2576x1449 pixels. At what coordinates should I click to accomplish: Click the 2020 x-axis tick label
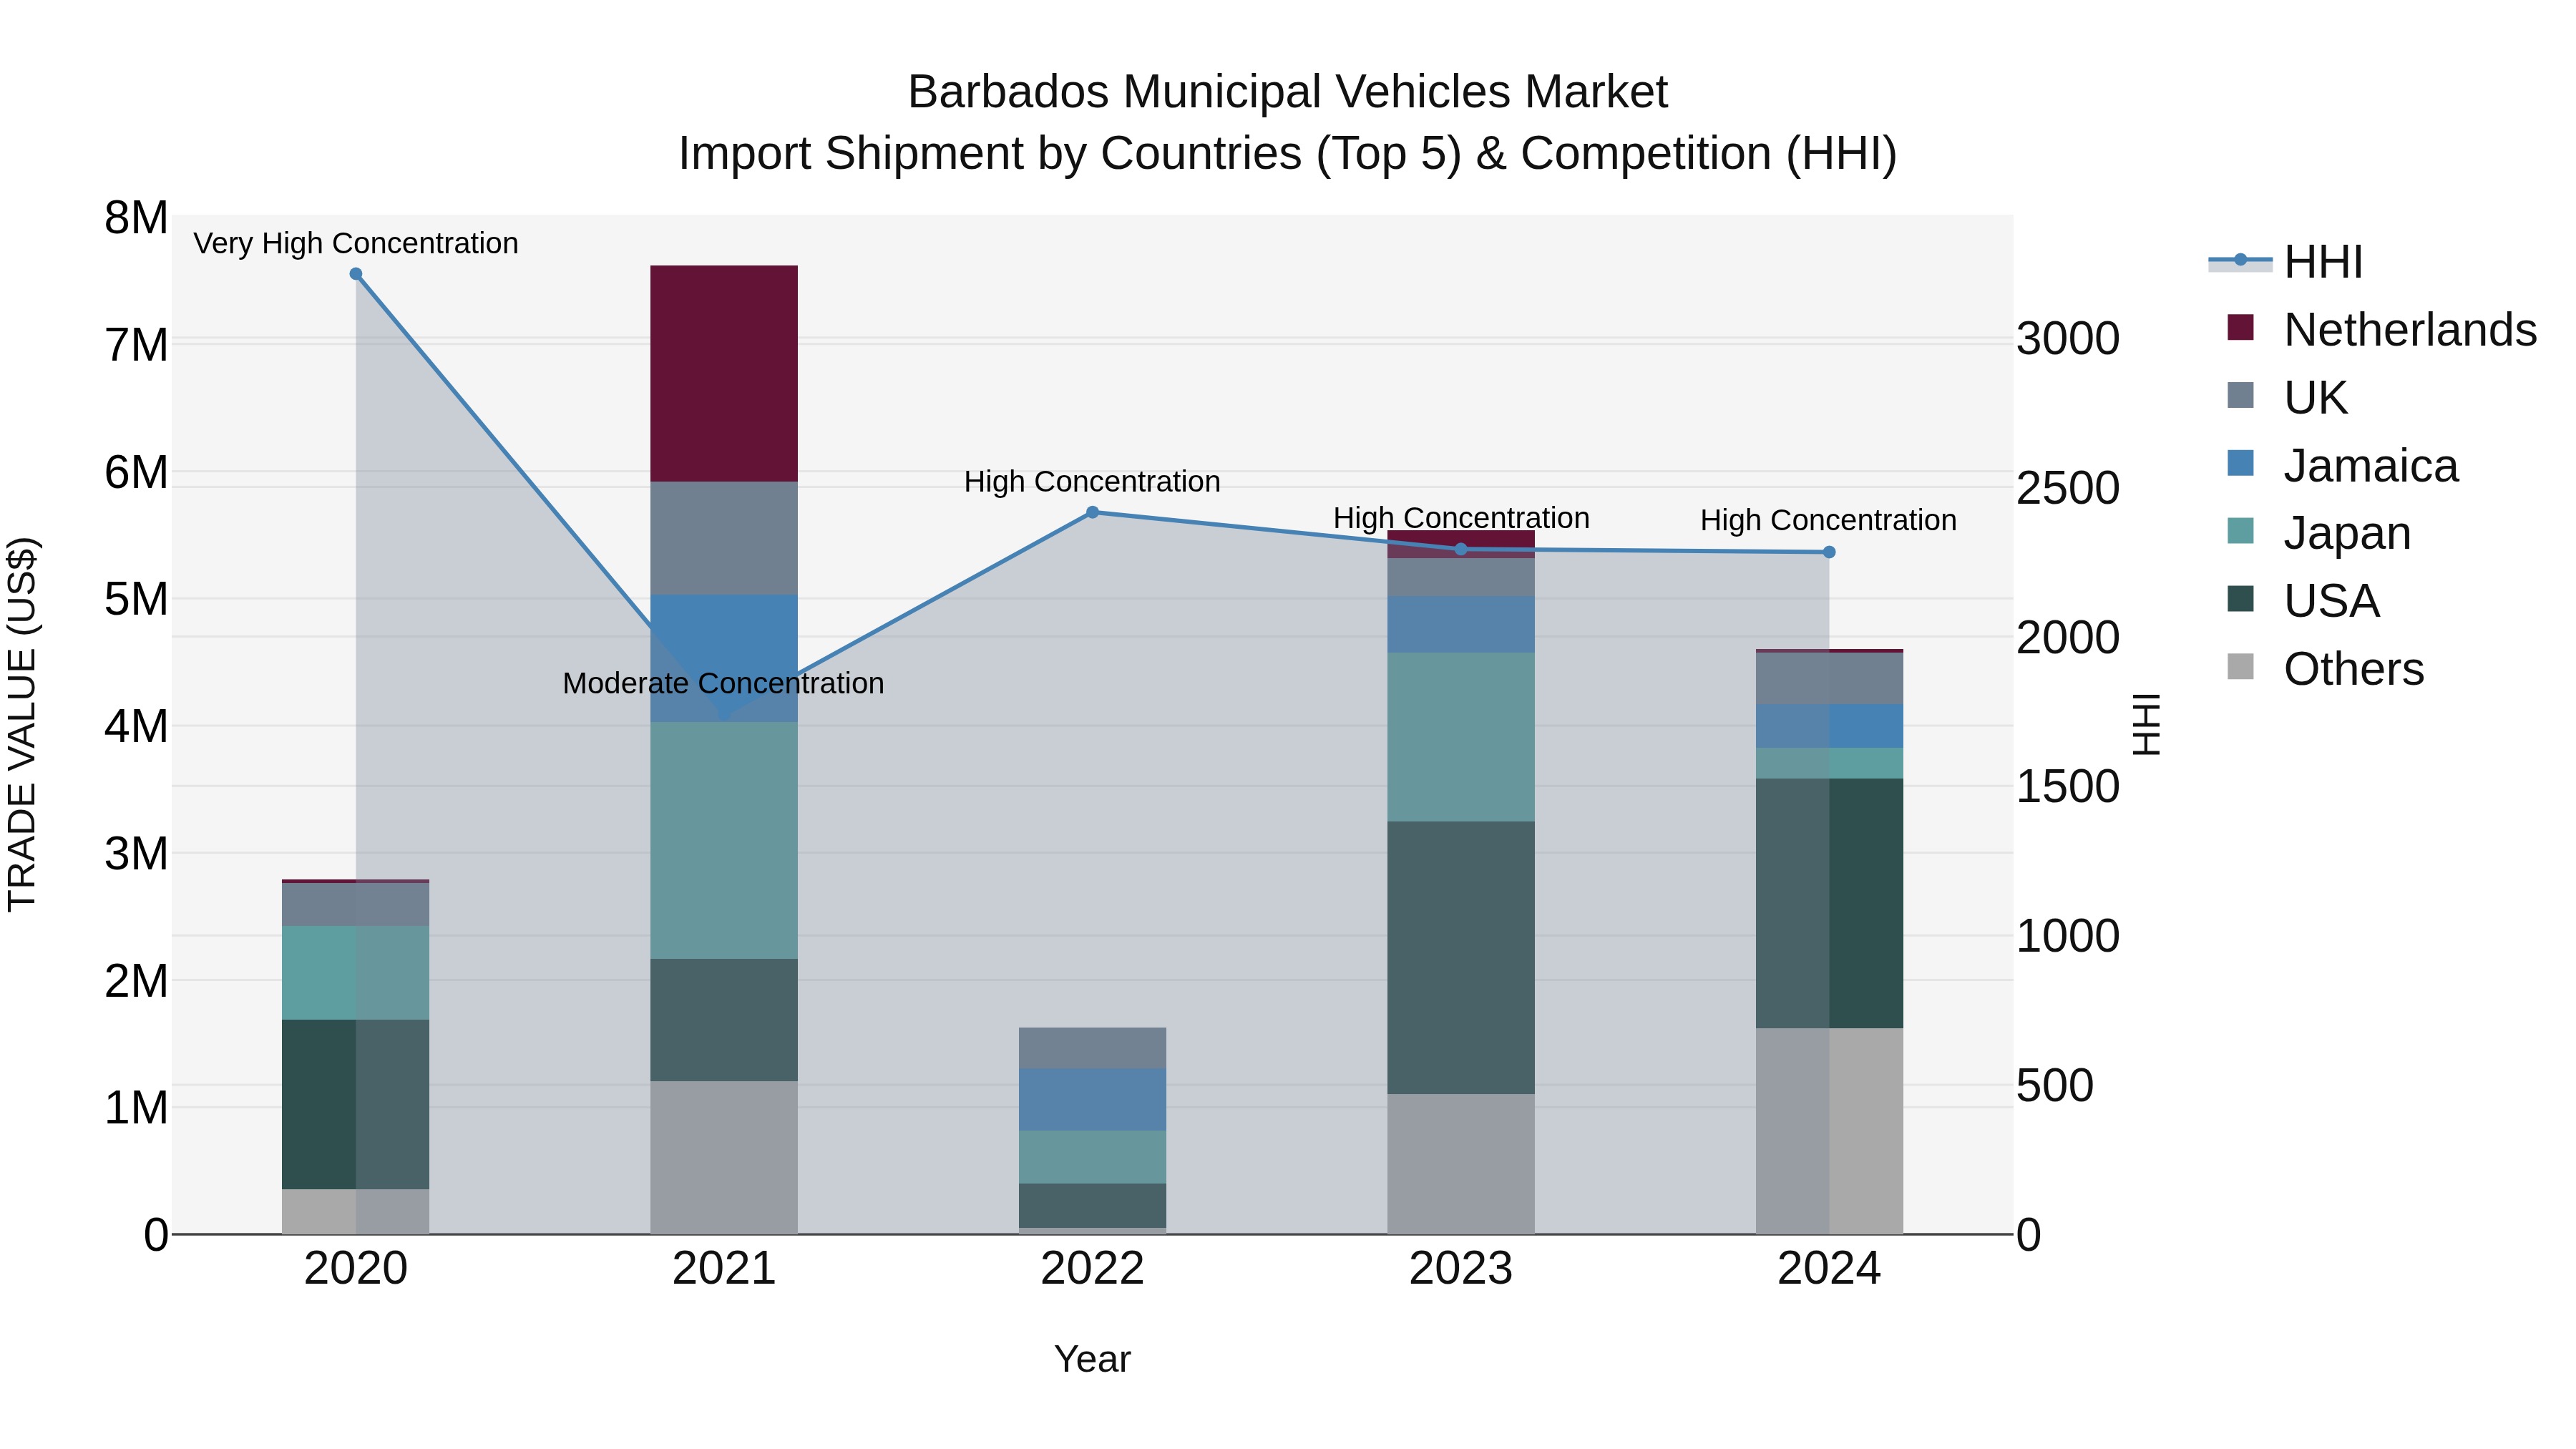tap(356, 1269)
